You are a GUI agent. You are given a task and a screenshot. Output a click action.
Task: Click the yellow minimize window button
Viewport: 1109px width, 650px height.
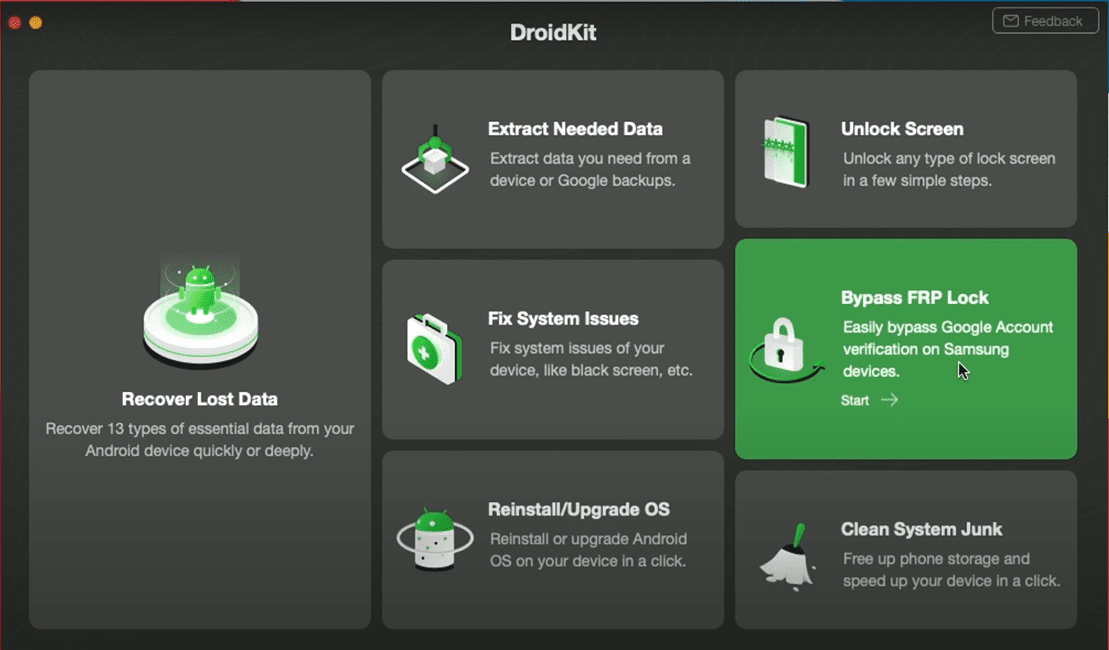coord(36,22)
